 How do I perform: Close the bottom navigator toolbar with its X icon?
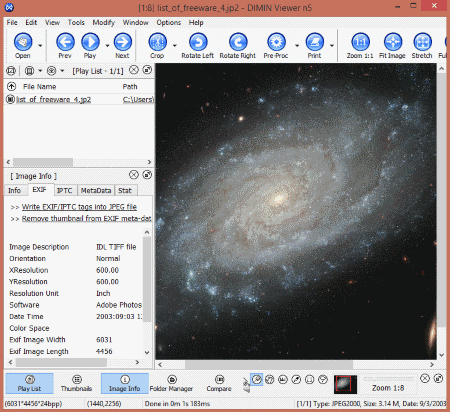425,378
